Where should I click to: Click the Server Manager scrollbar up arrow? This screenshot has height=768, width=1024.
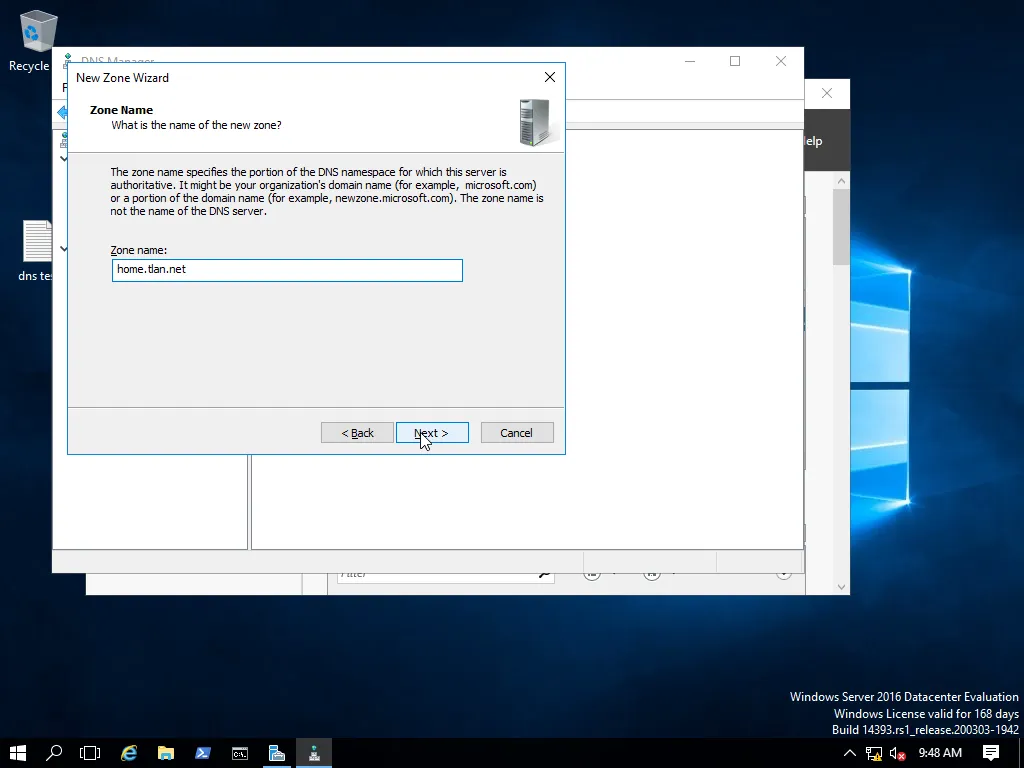click(841, 181)
